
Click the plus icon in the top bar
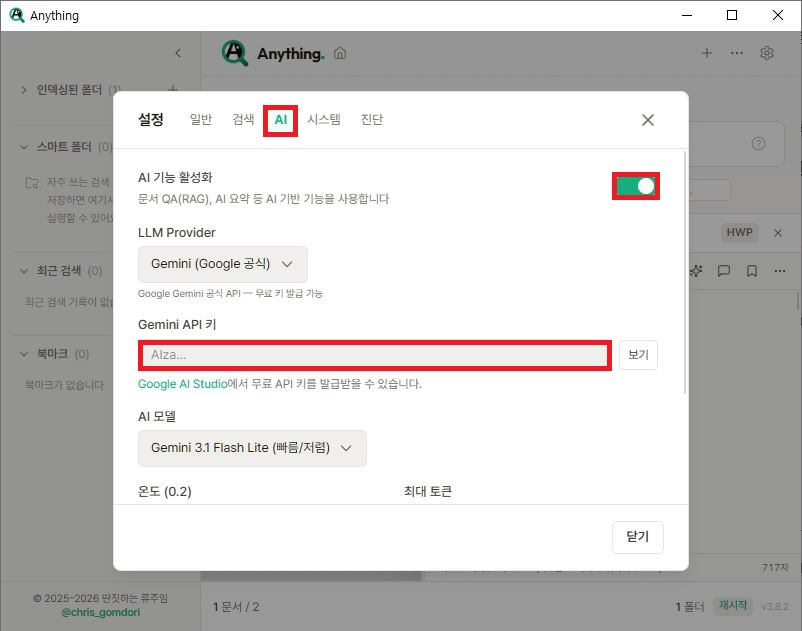[706, 53]
